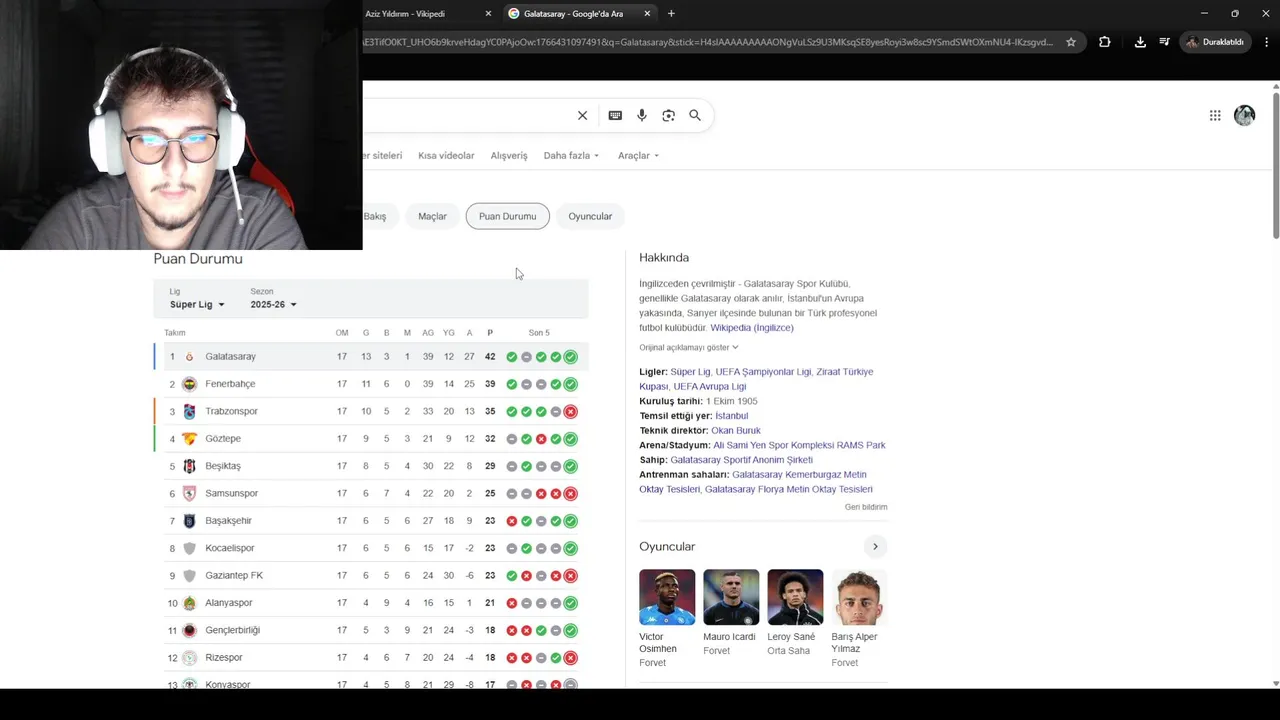Open Victor Osimhen player card
This screenshot has width=1280, height=720.
[x=667, y=618]
